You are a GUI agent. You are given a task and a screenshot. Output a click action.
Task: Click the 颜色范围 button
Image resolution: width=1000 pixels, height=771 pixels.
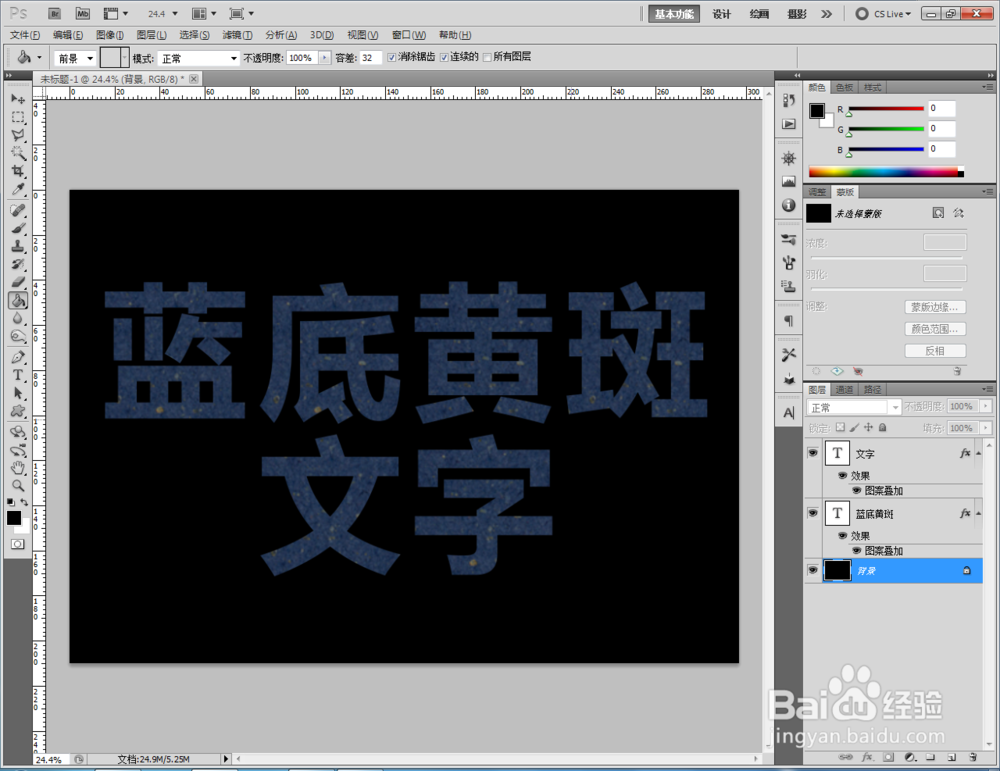(x=935, y=329)
